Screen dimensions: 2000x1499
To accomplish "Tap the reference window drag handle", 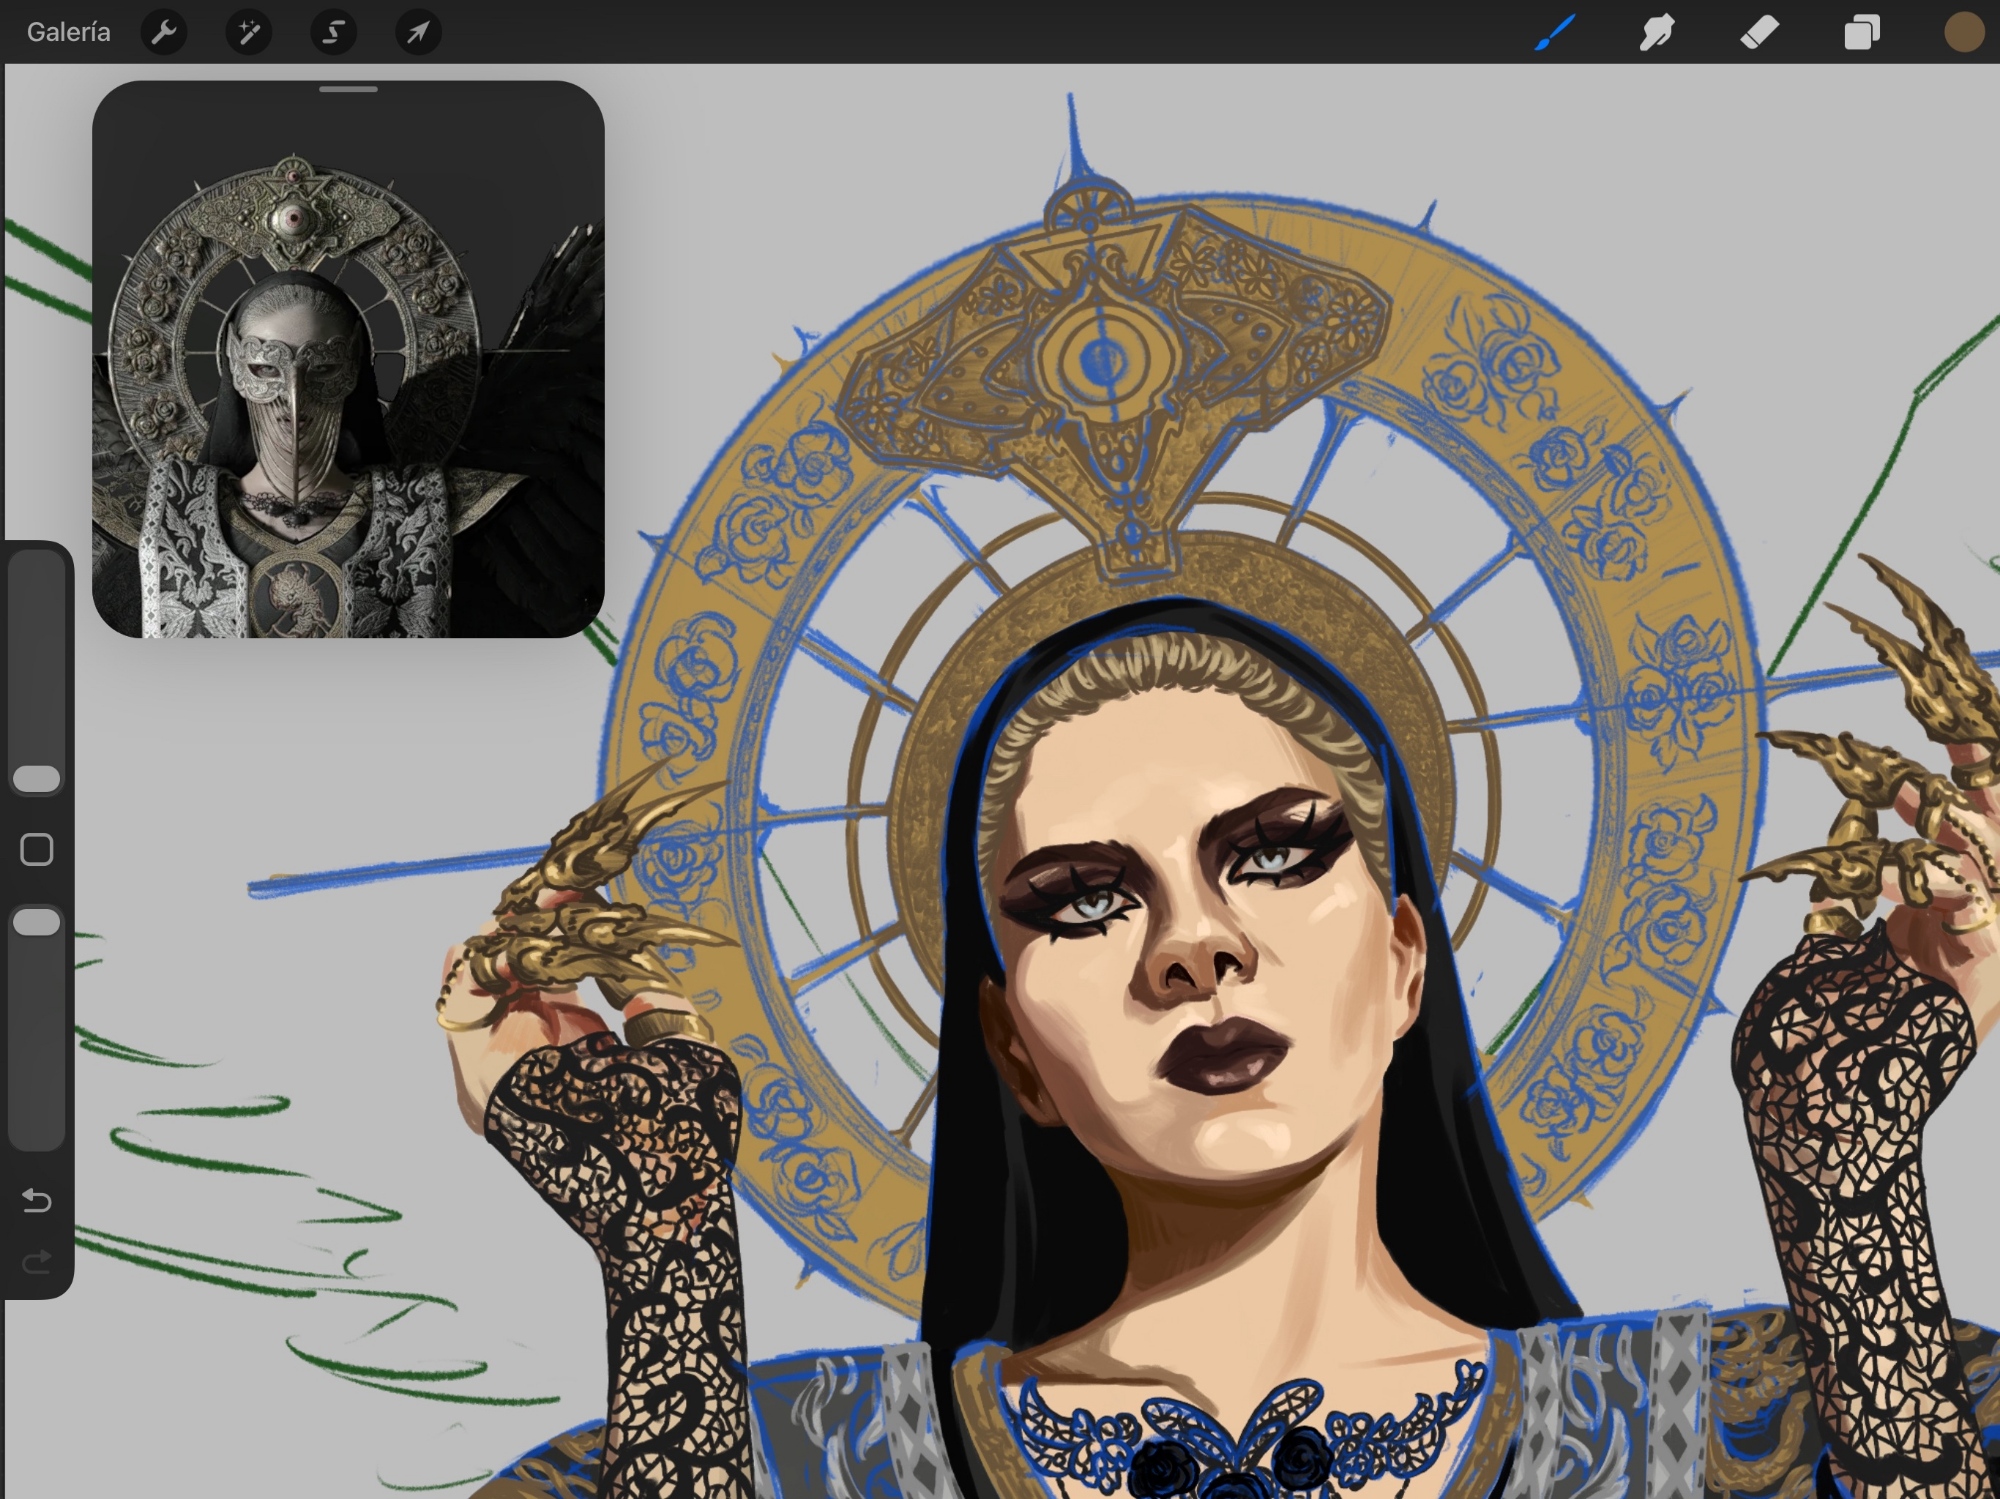I will pyautogui.click(x=348, y=90).
